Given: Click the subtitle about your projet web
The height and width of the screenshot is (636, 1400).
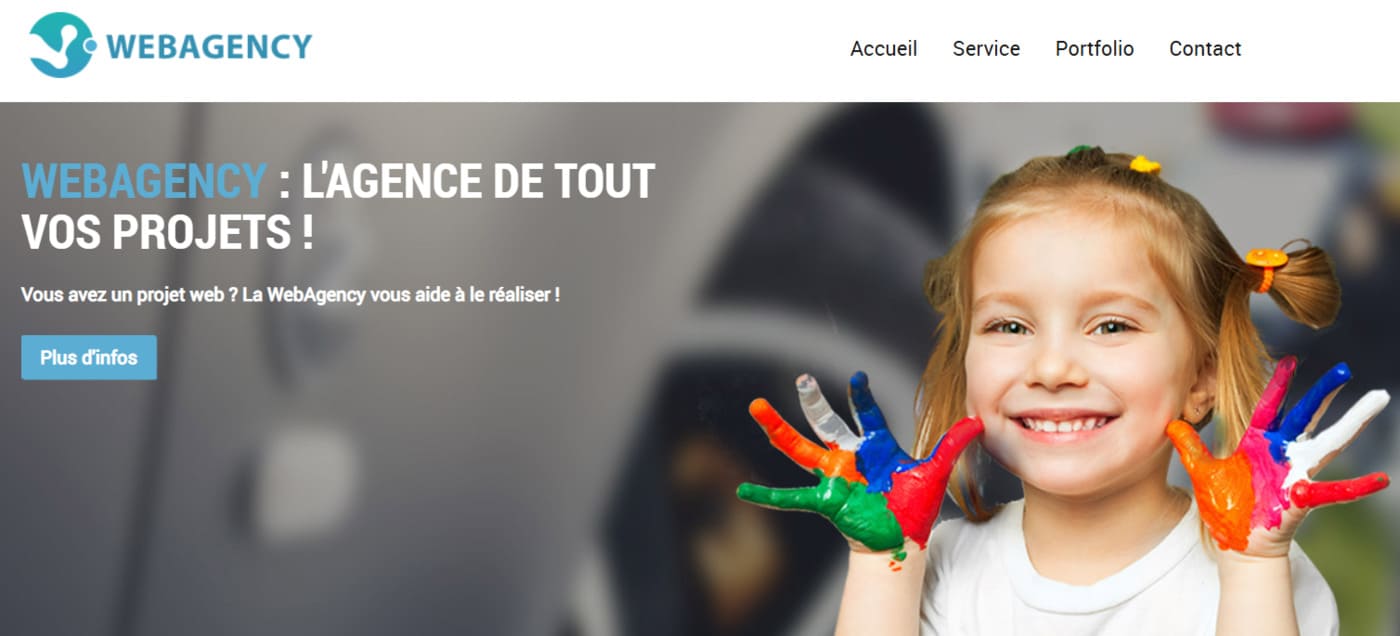Looking at the screenshot, I should coord(290,296).
